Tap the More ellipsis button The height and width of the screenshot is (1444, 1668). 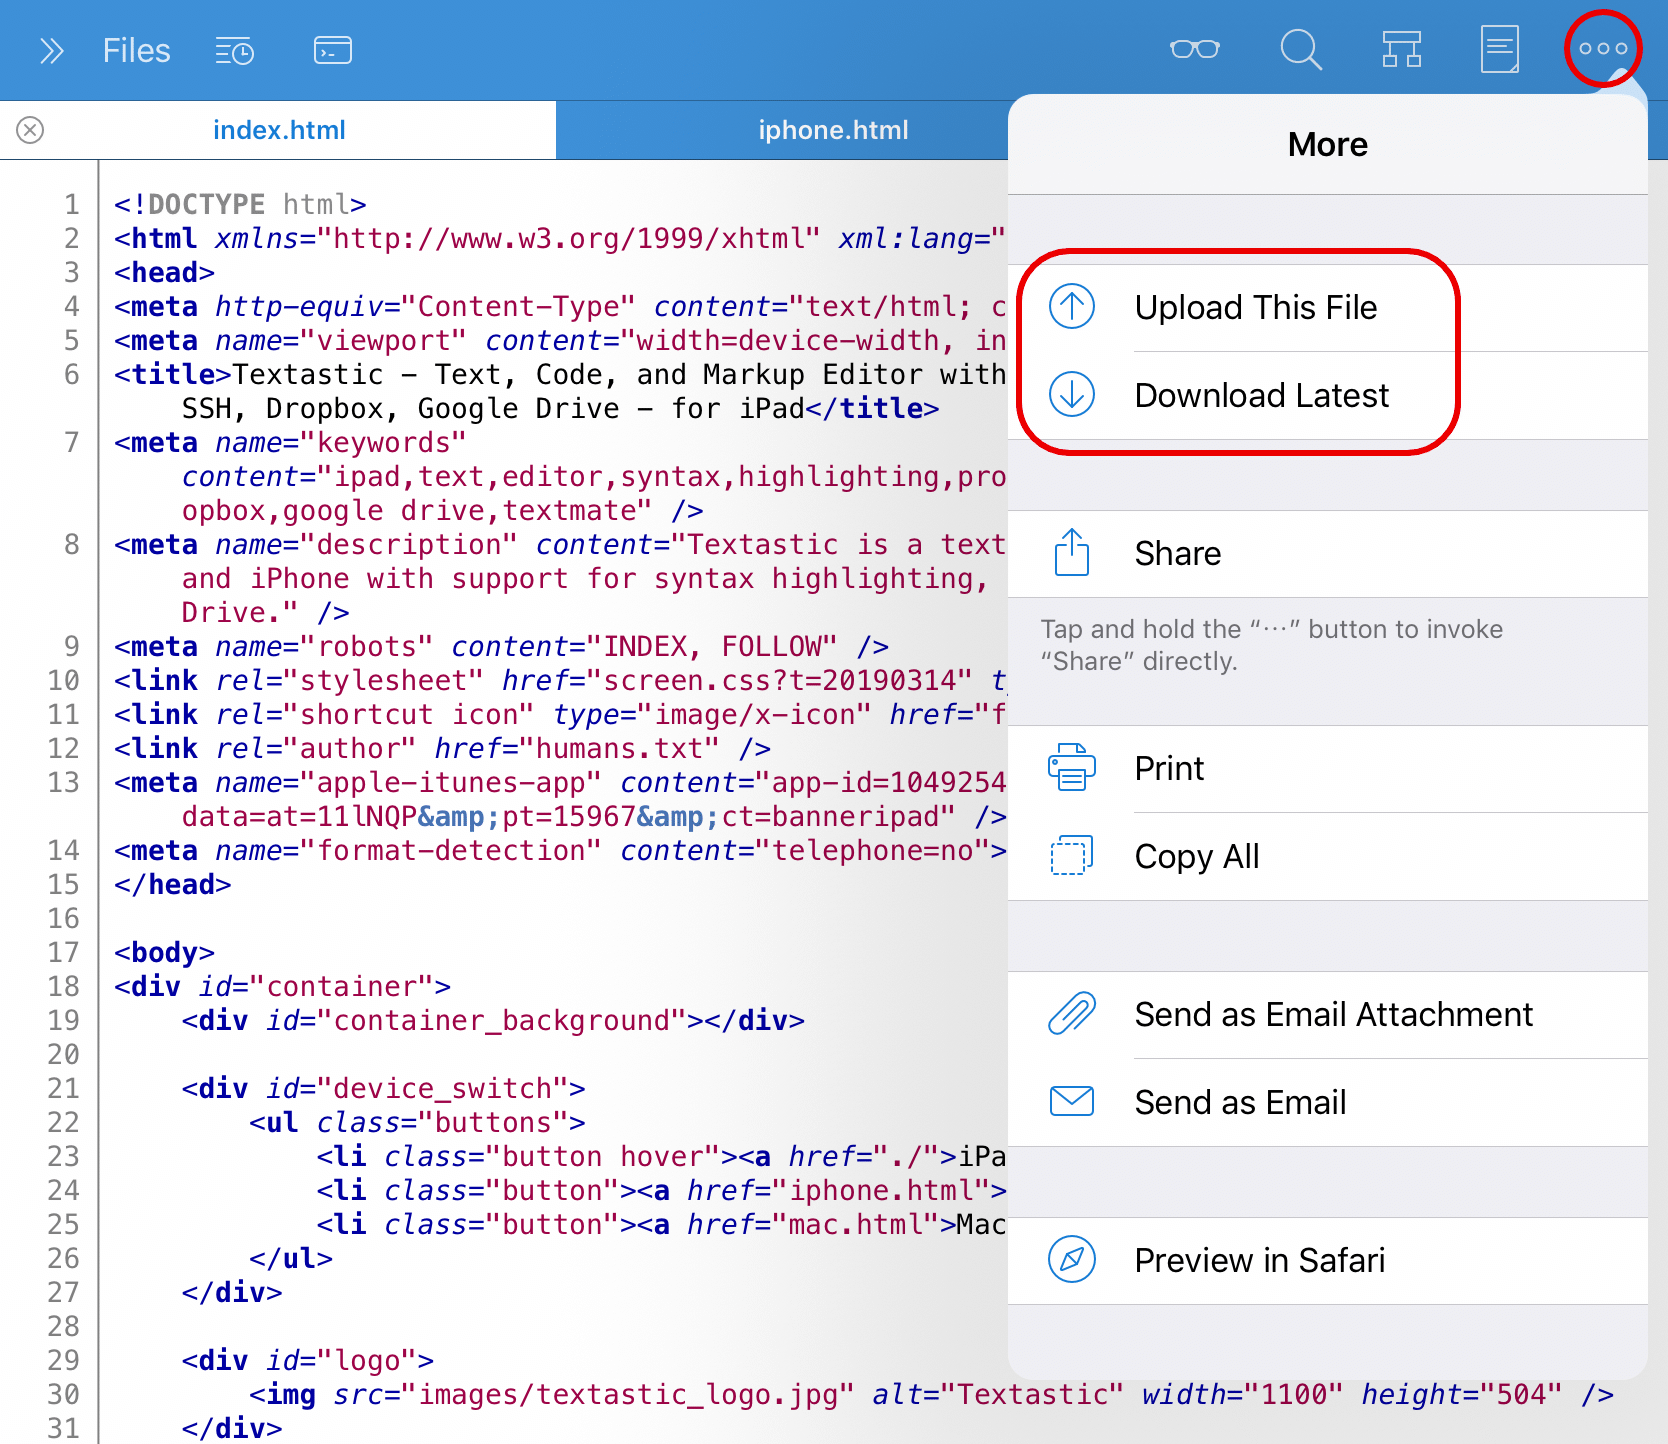[x=1603, y=48]
